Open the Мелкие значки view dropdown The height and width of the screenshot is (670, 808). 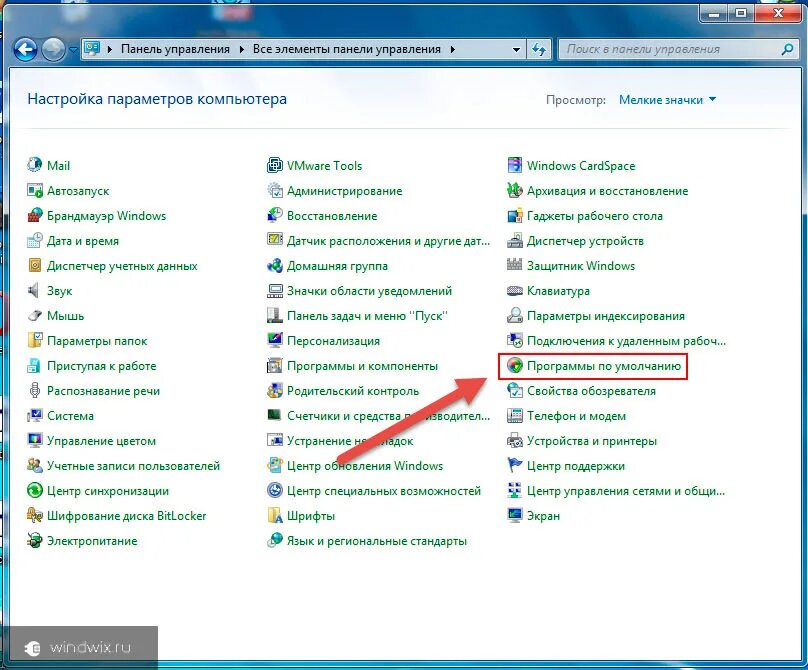pos(667,99)
